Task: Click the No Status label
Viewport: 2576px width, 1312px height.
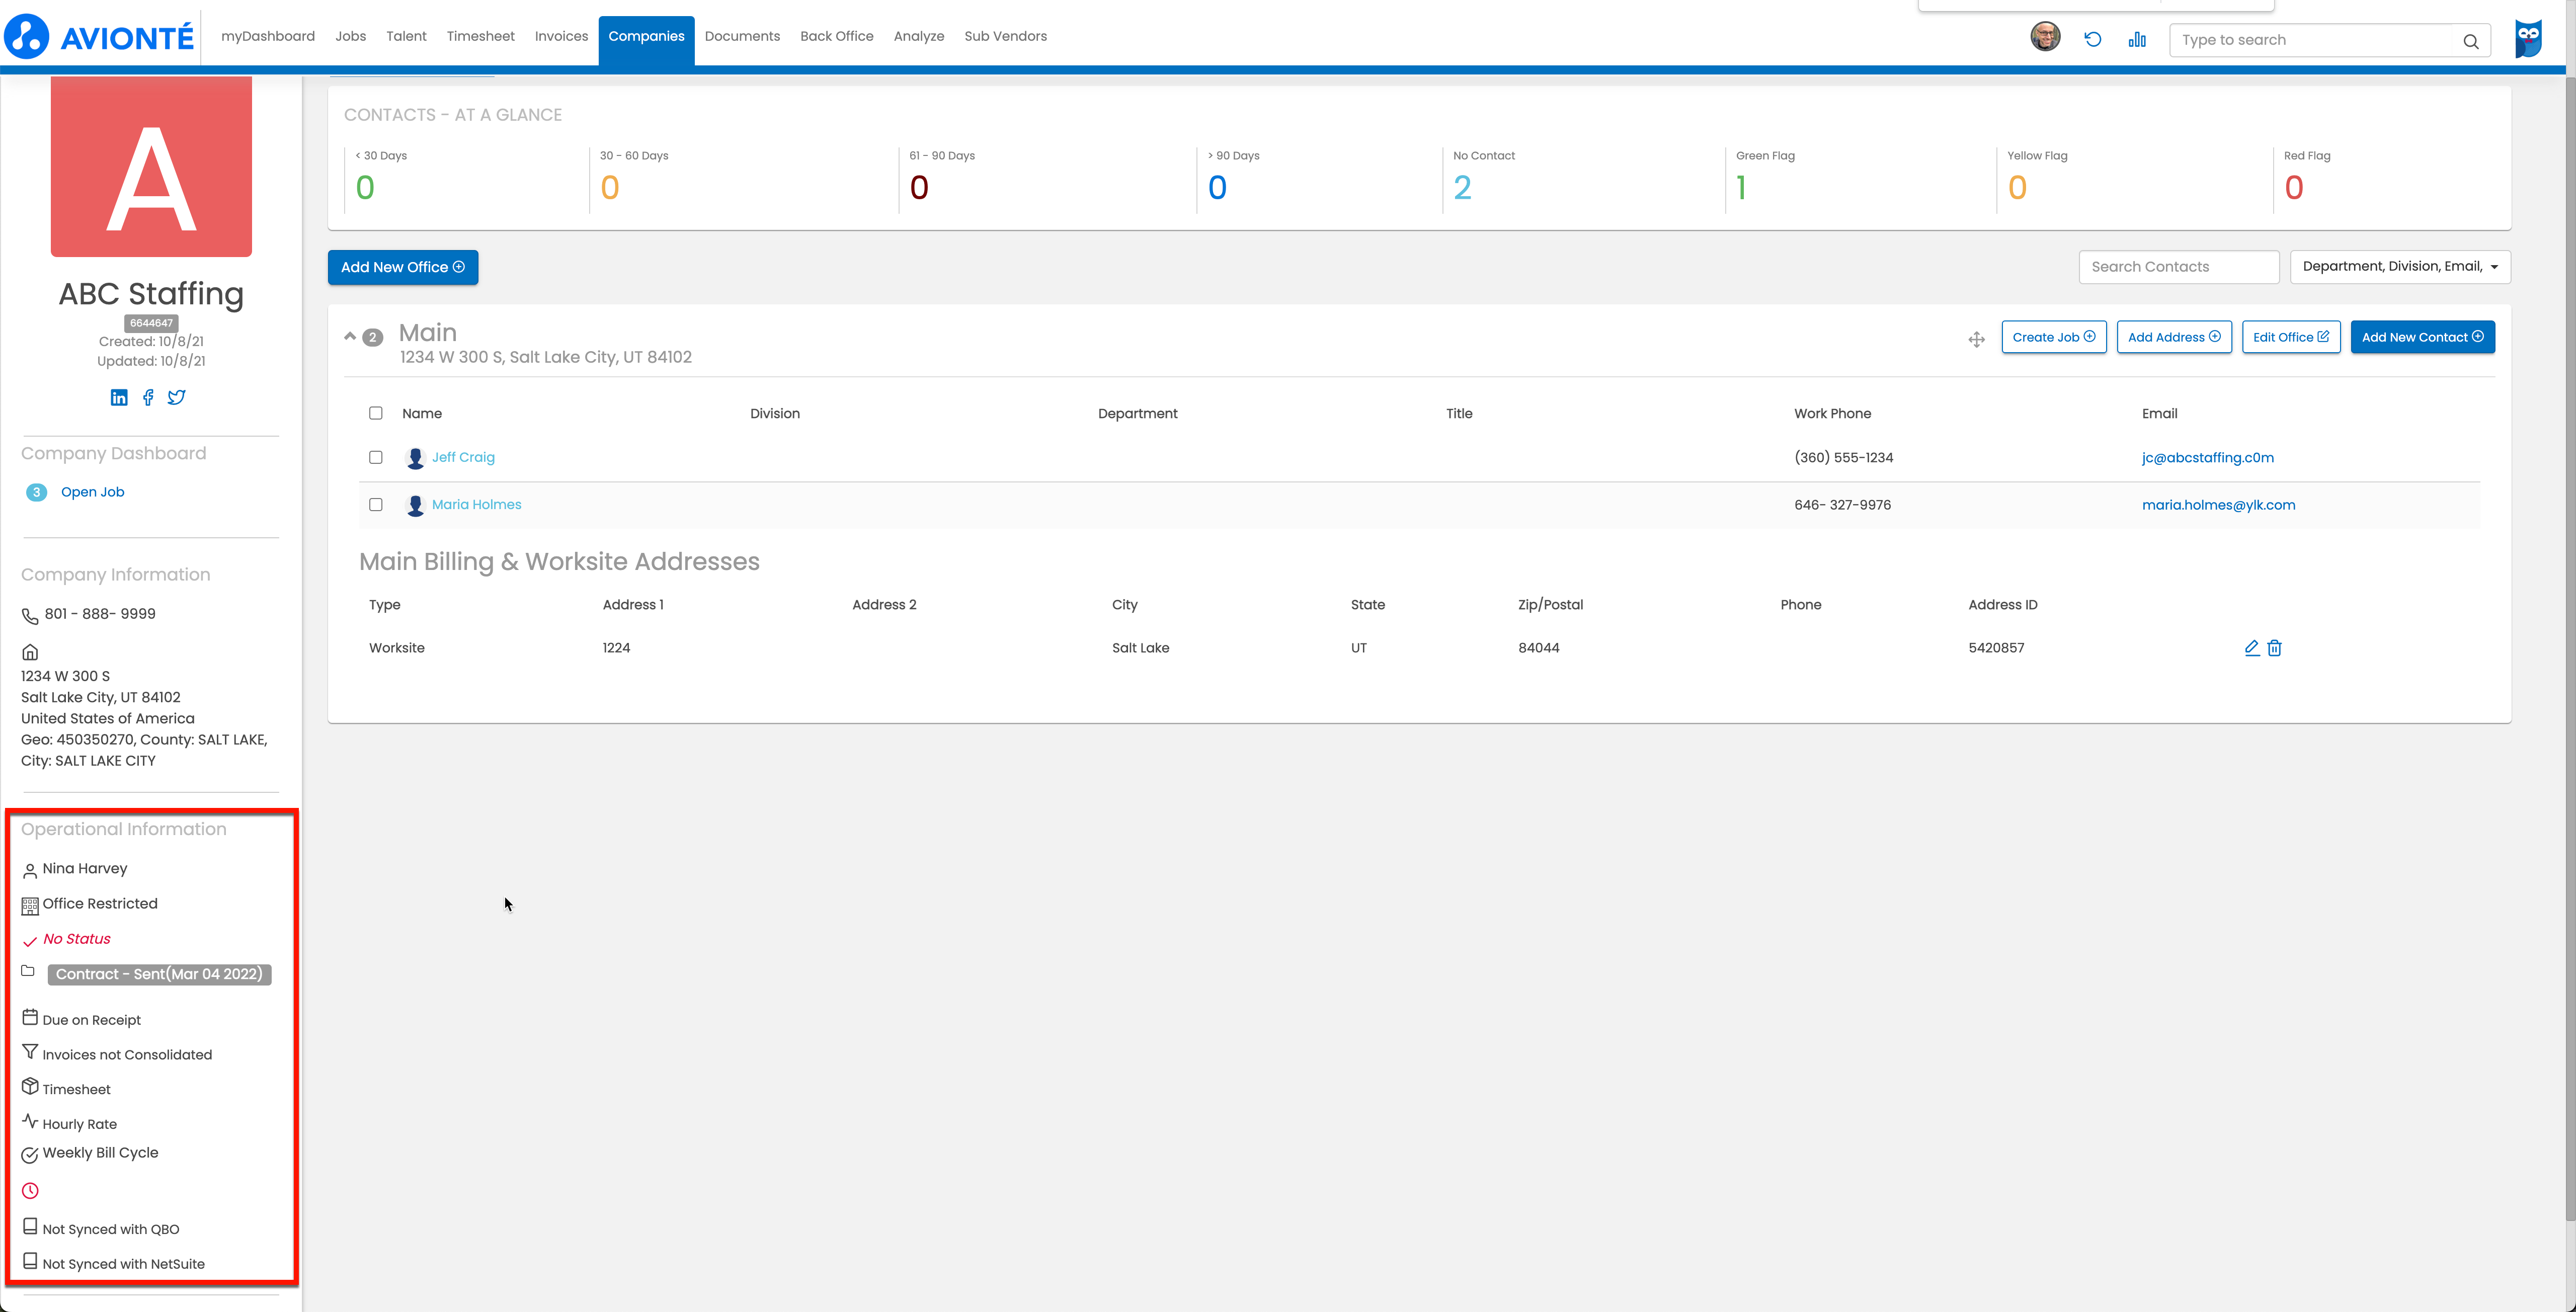Action: tap(77, 939)
